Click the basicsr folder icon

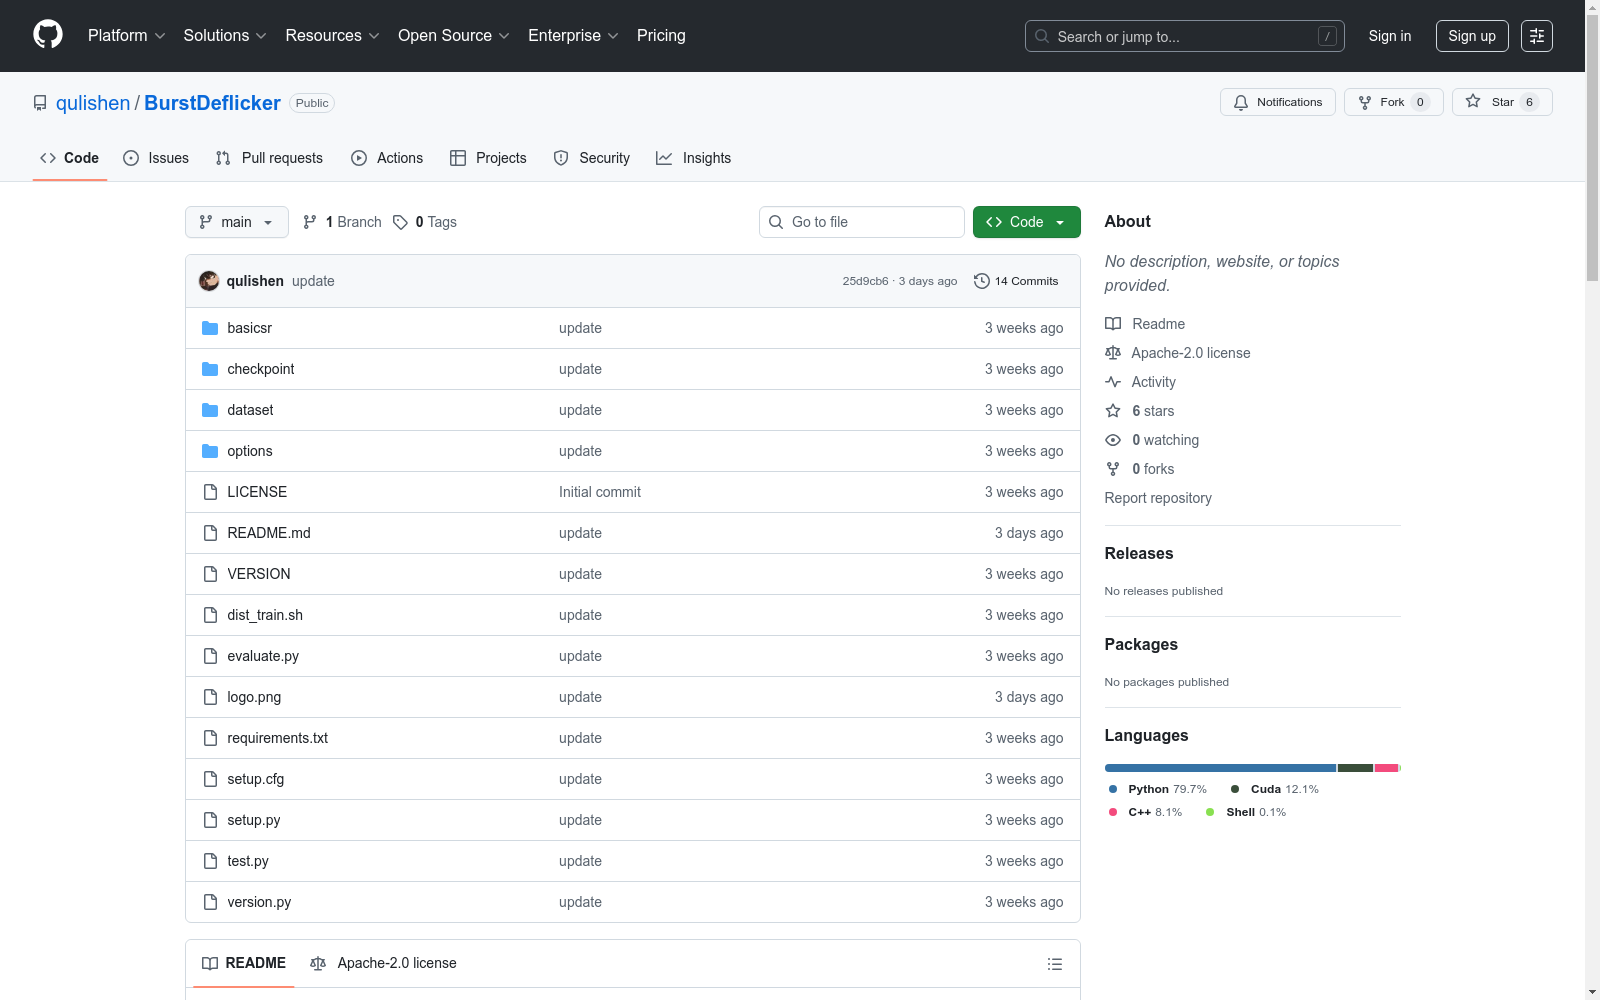pos(210,328)
